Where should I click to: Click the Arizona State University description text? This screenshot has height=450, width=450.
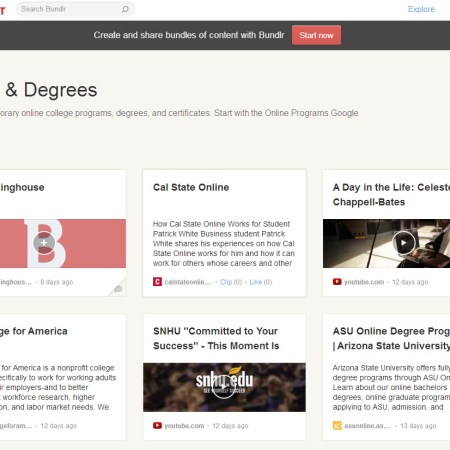click(391, 387)
